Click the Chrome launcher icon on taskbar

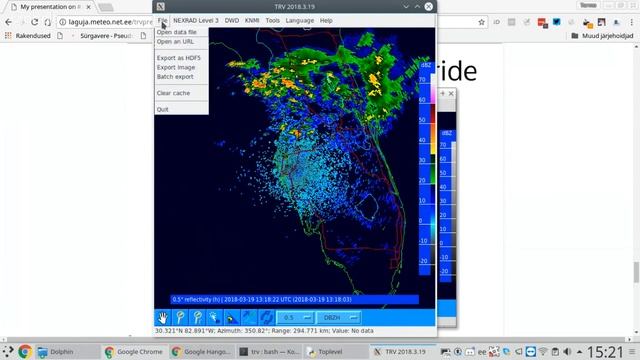[25, 351]
